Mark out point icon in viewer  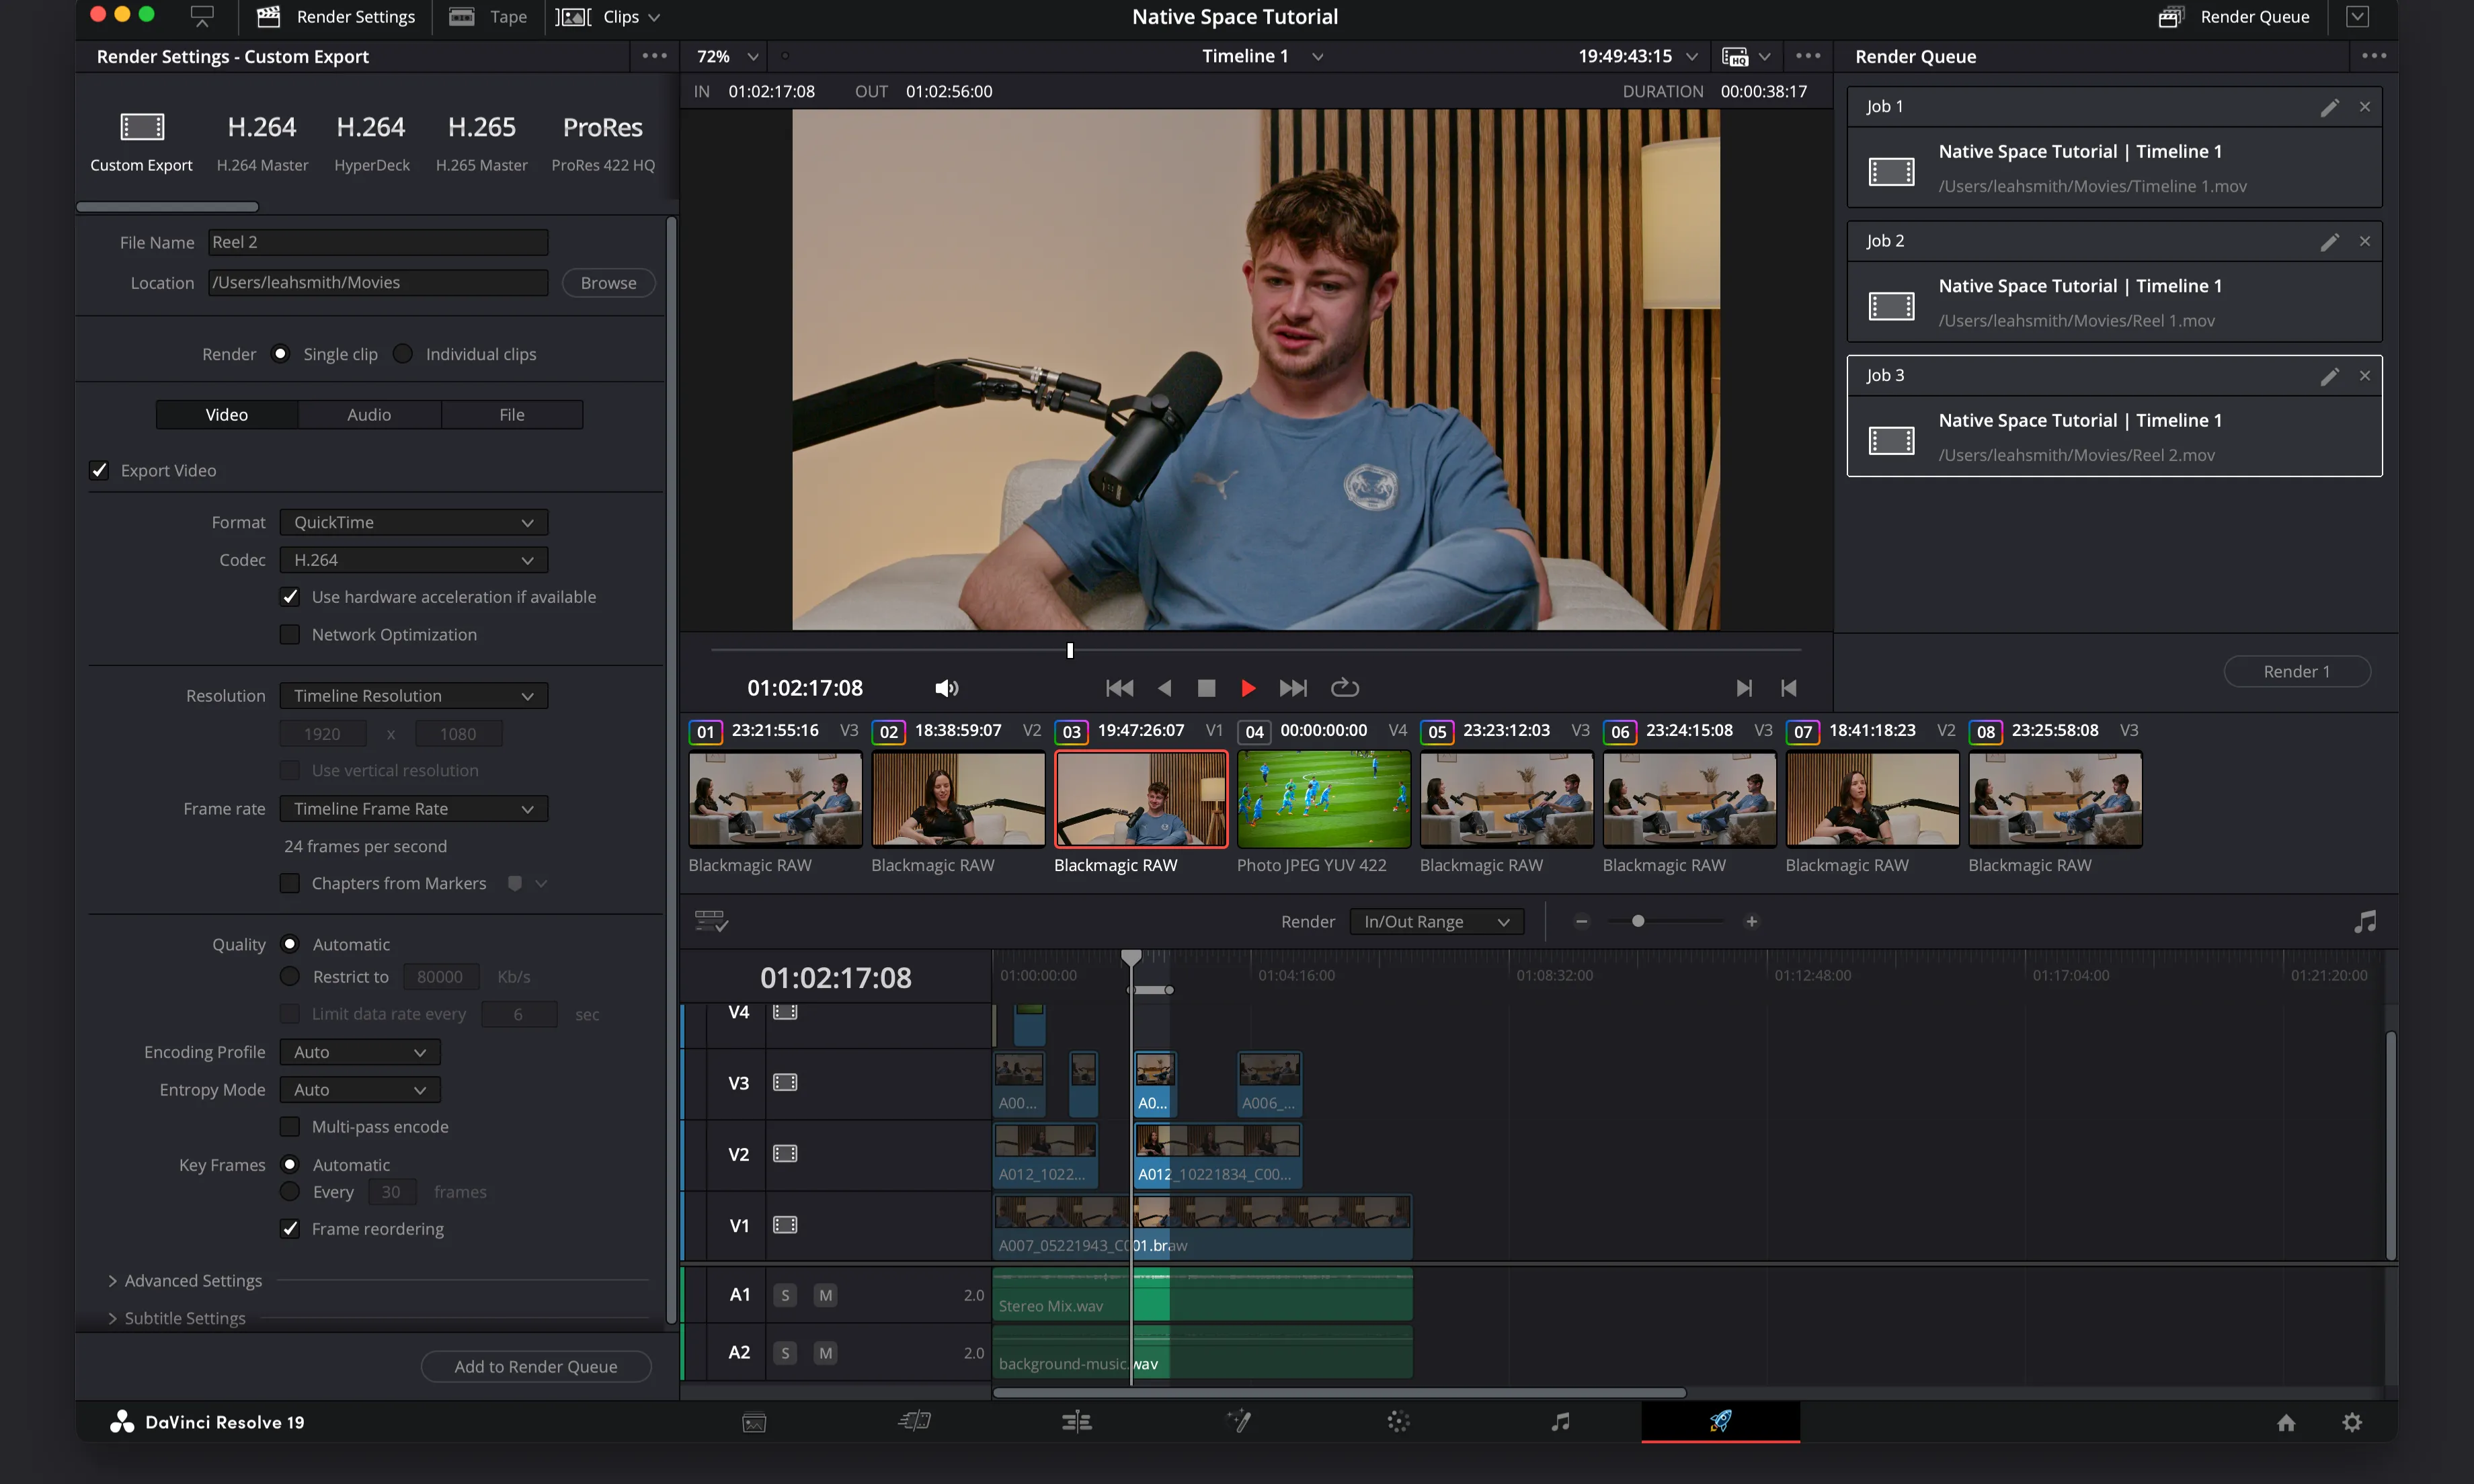pos(1789,688)
